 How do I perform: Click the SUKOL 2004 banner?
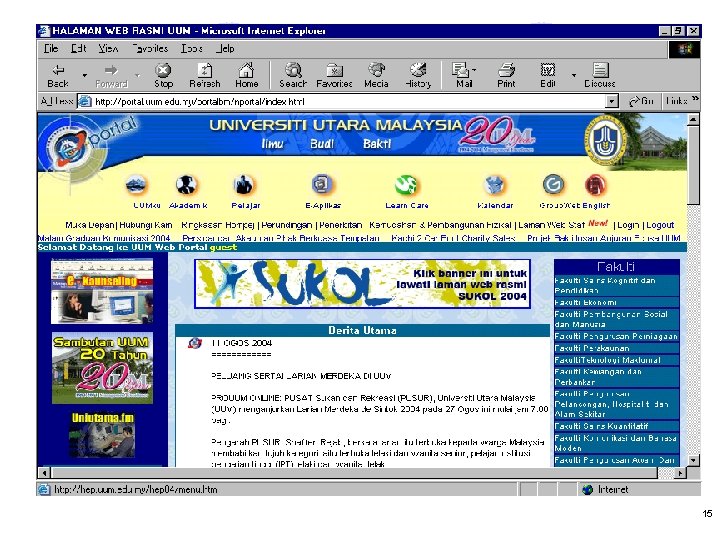pos(362,283)
